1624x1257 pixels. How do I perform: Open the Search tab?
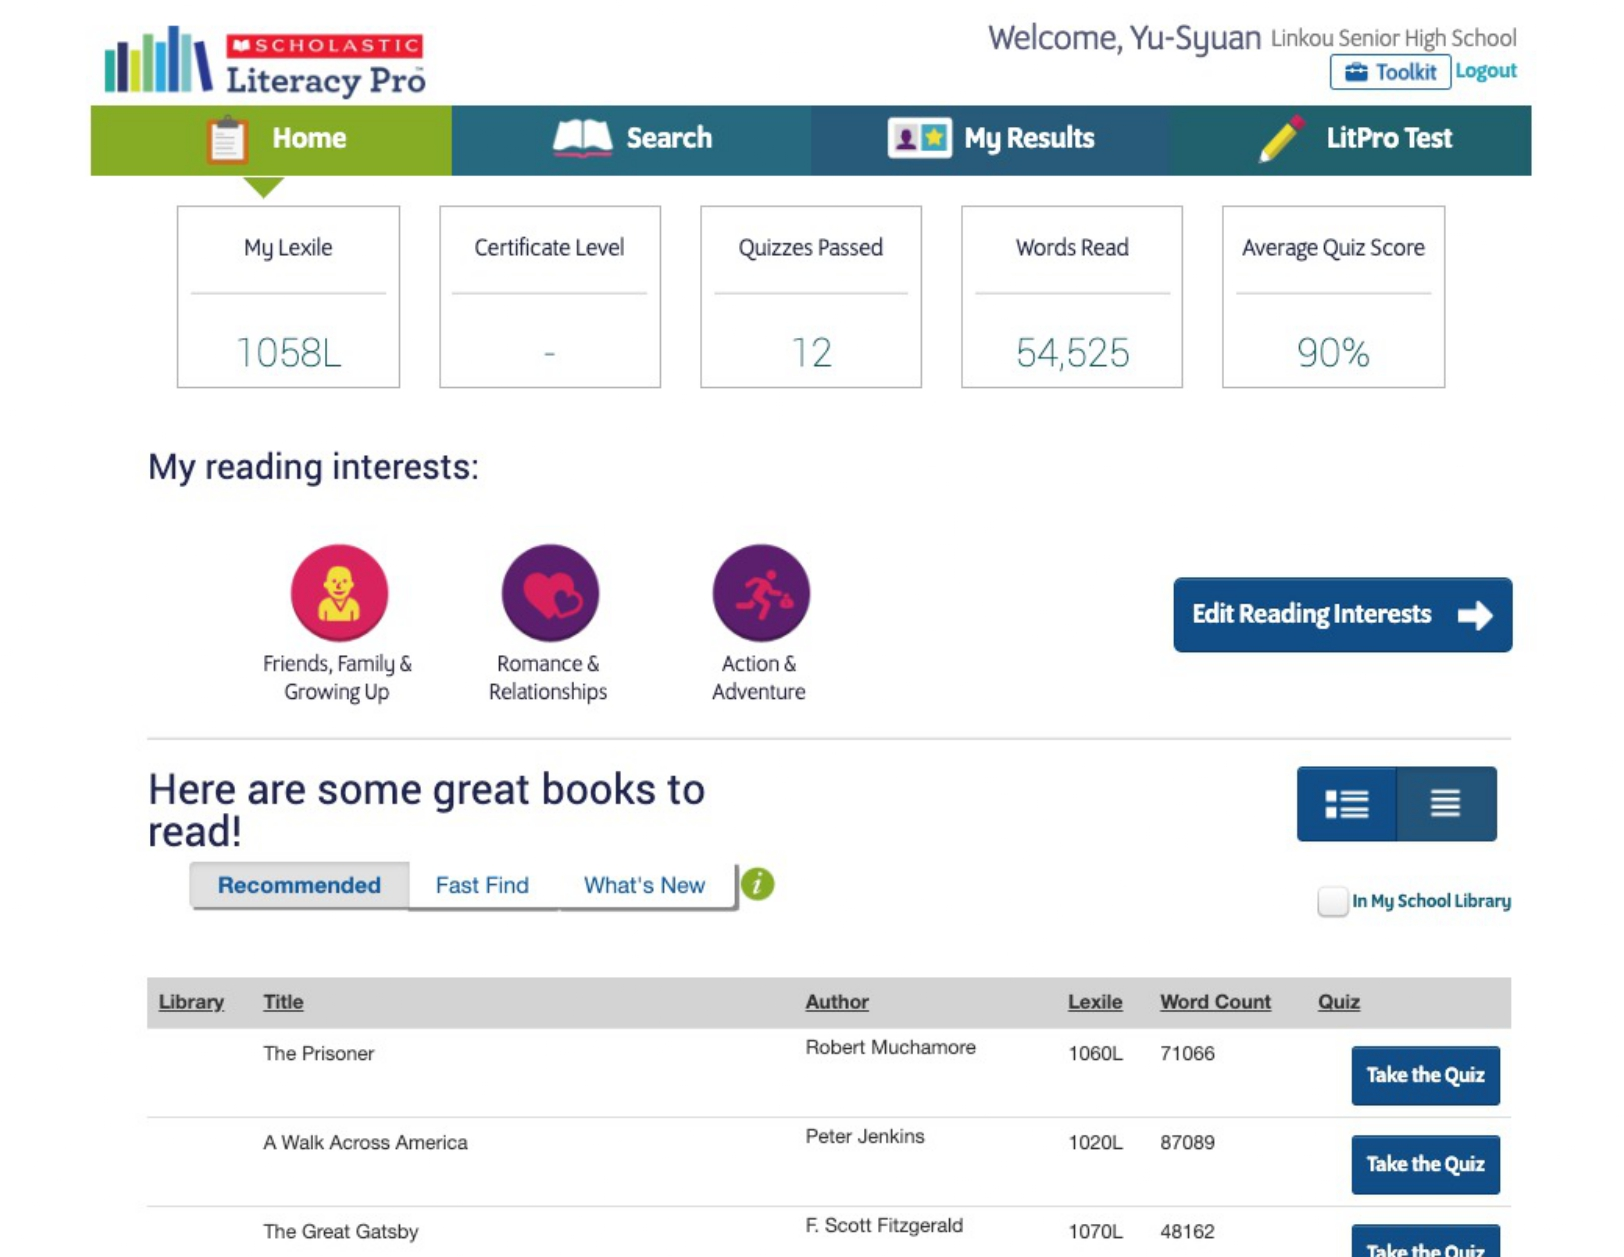tap(631, 140)
